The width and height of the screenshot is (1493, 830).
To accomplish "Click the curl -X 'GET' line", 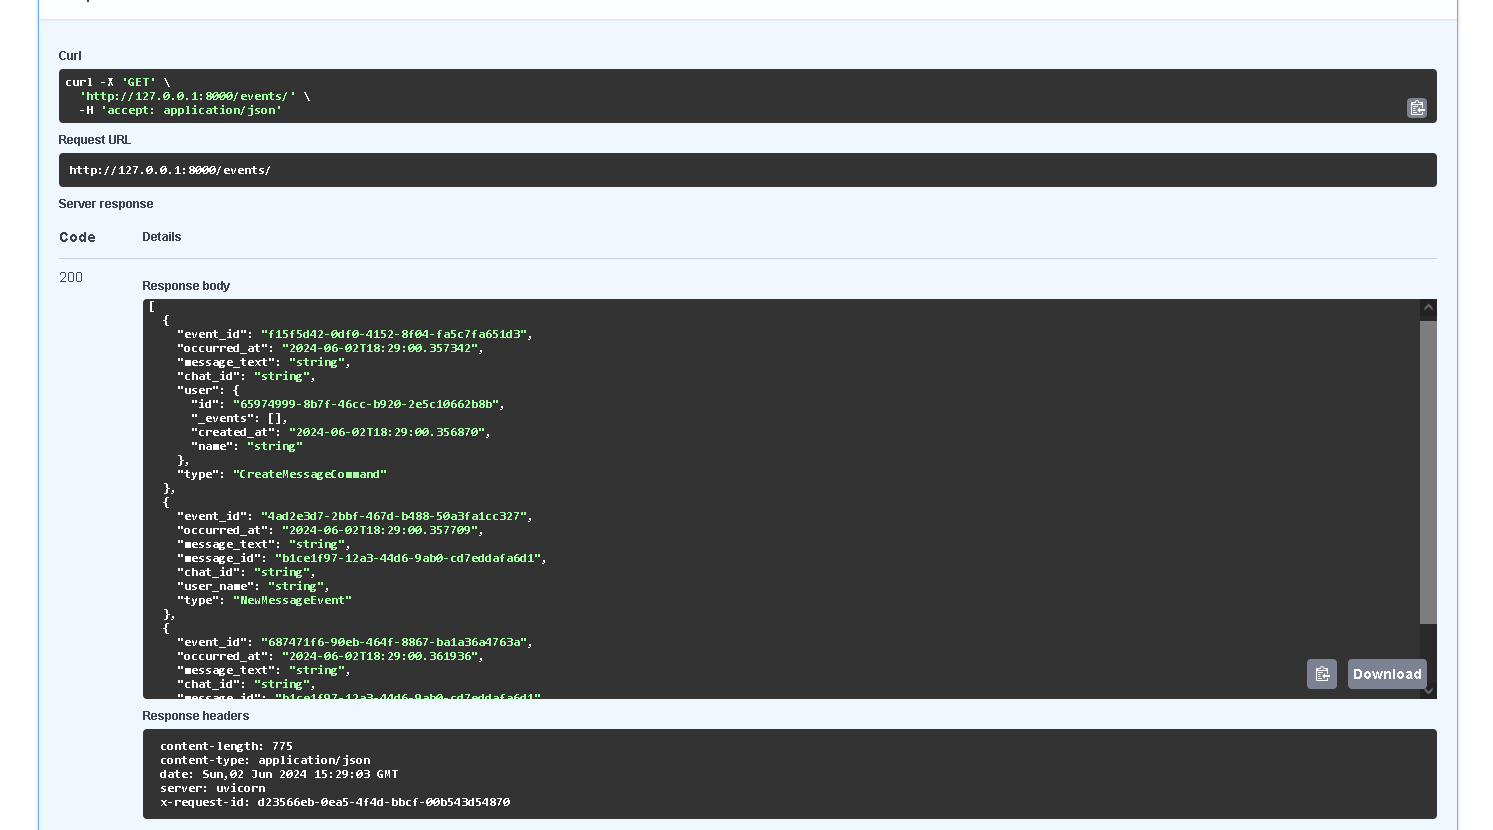I will pos(118,82).
